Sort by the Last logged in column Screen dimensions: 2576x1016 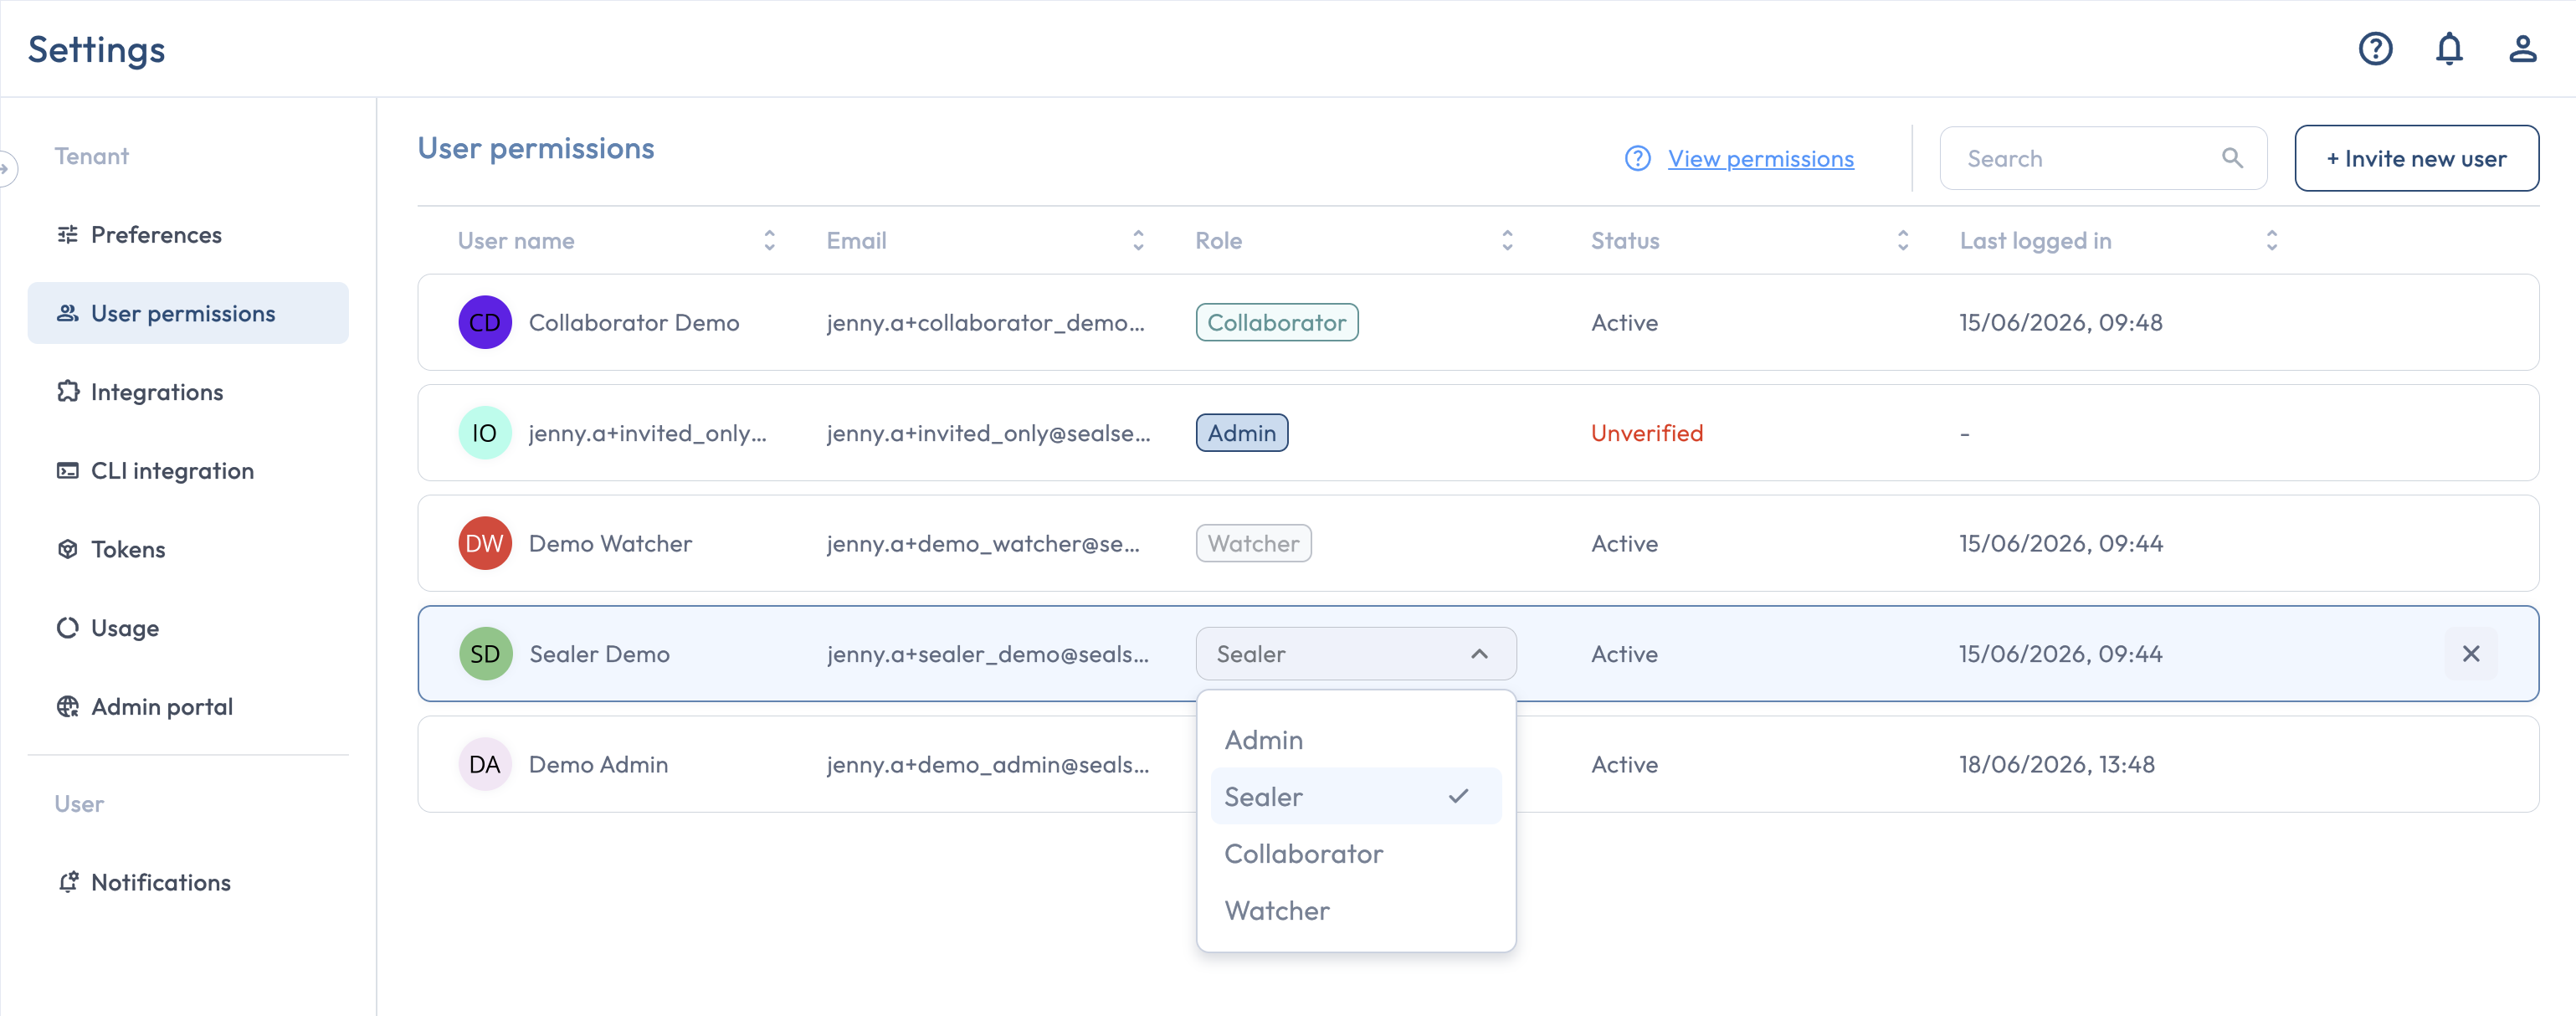coord(2271,240)
